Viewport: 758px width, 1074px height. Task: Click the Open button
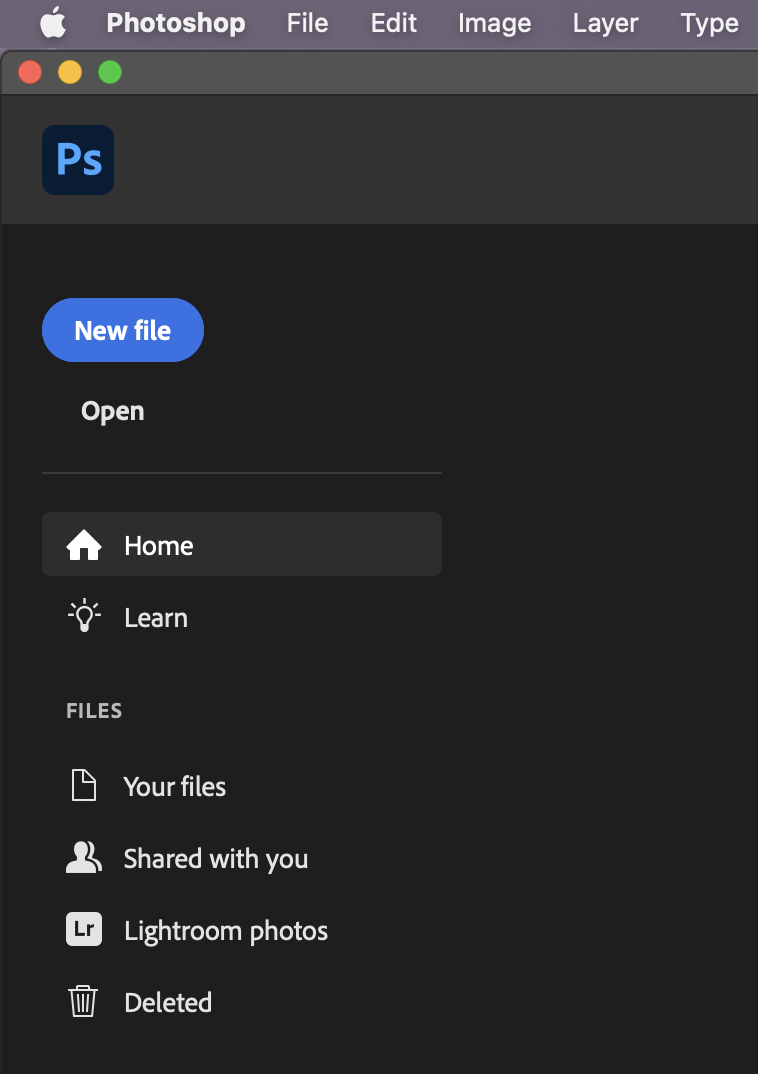(113, 411)
